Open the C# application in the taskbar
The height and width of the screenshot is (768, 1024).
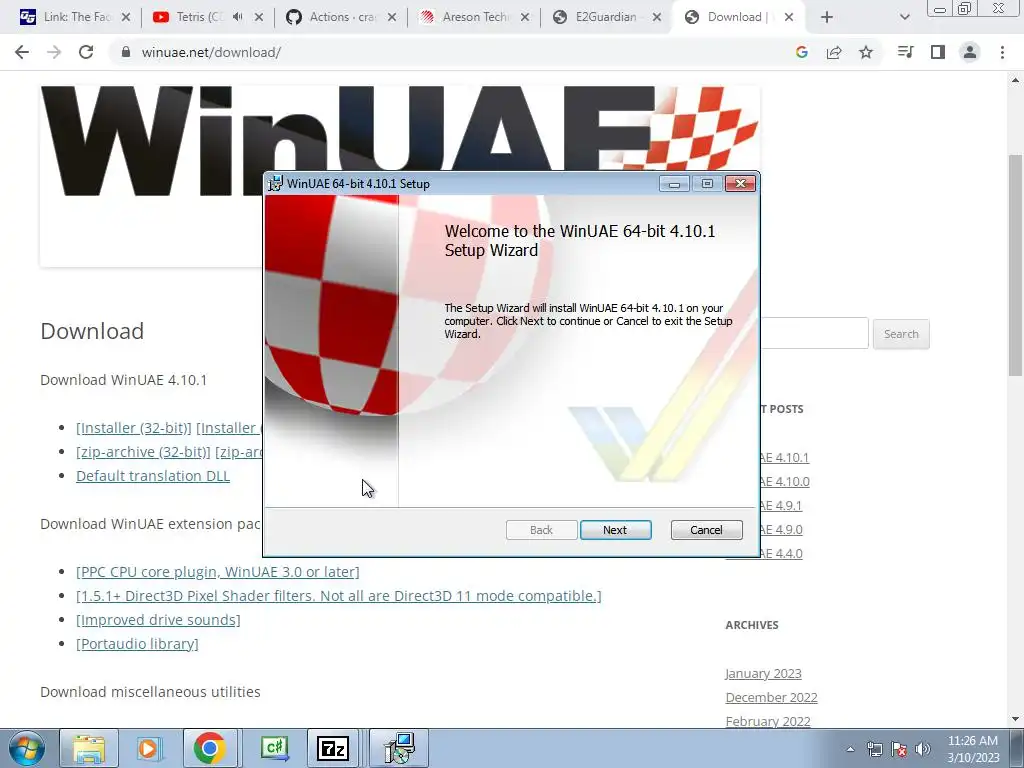click(x=275, y=748)
